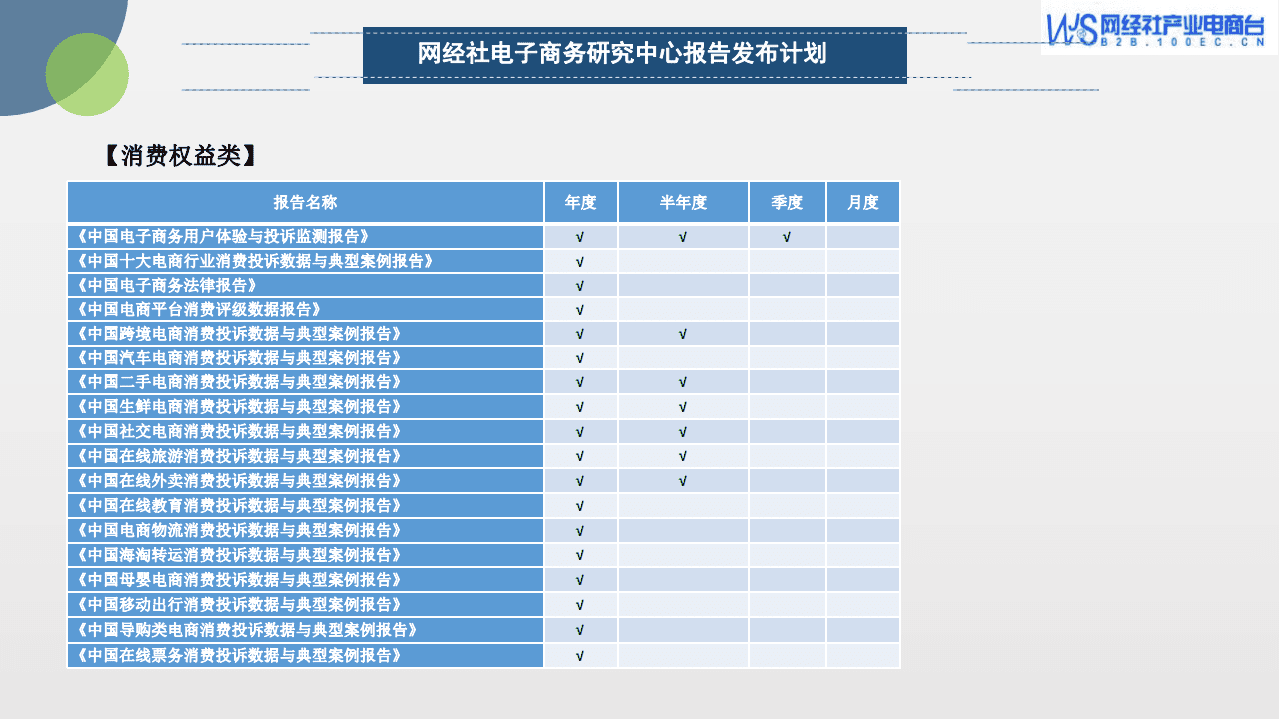
Task: Click the 季度 column header
Action: 786,201
